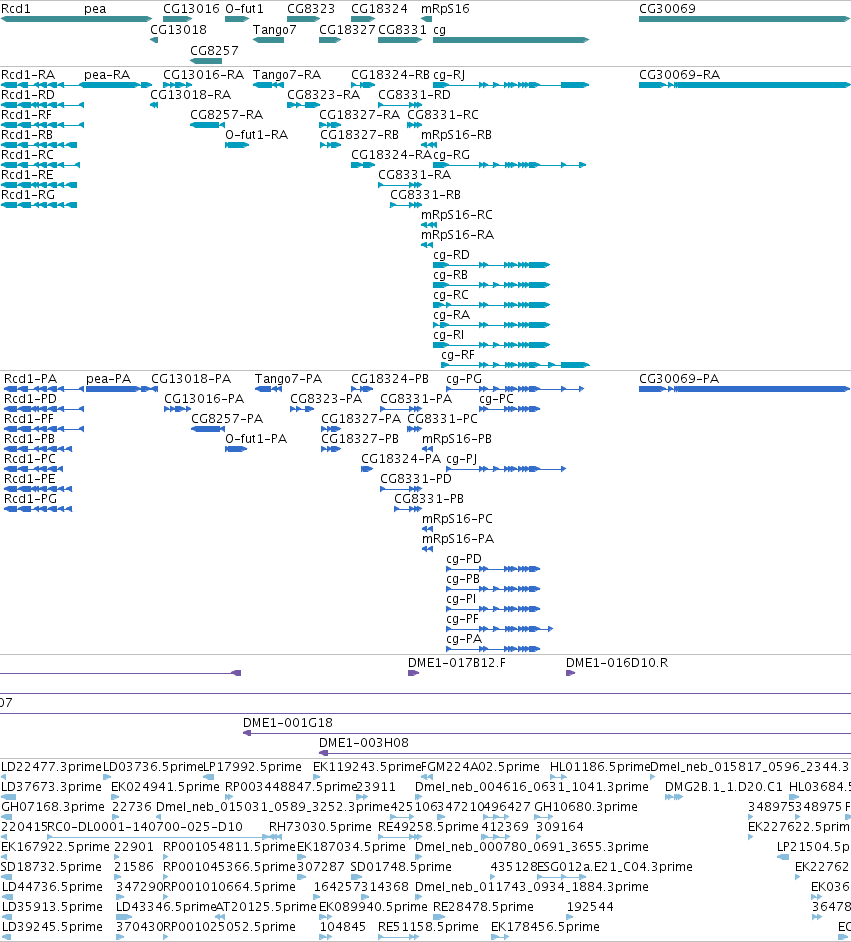
Task: Select the cg gene long arrow
Action: [x=511, y=40]
